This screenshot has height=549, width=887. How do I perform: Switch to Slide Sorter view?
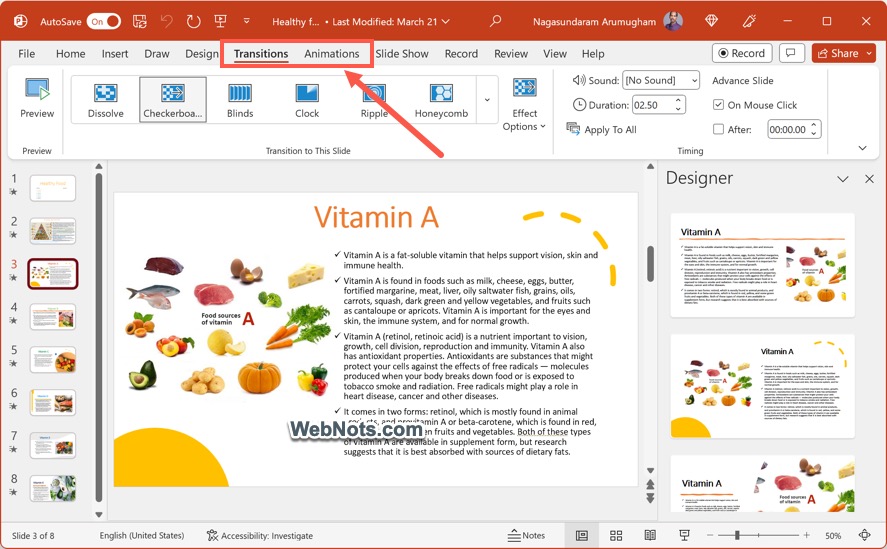616,535
